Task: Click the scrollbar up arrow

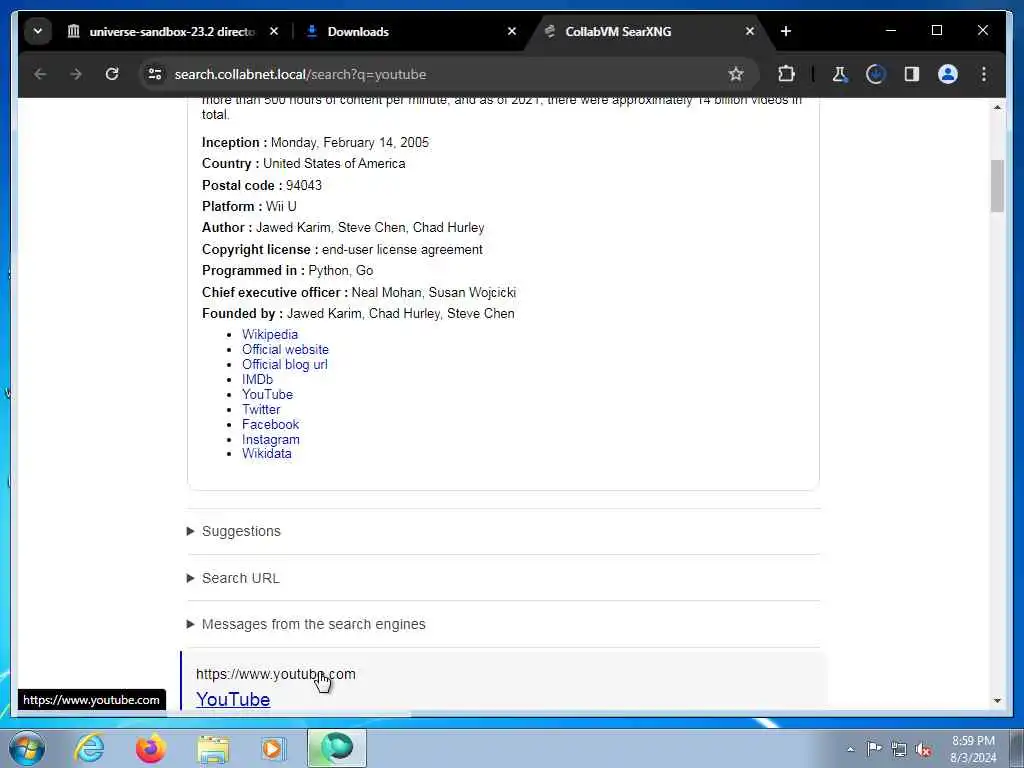Action: point(997,107)
